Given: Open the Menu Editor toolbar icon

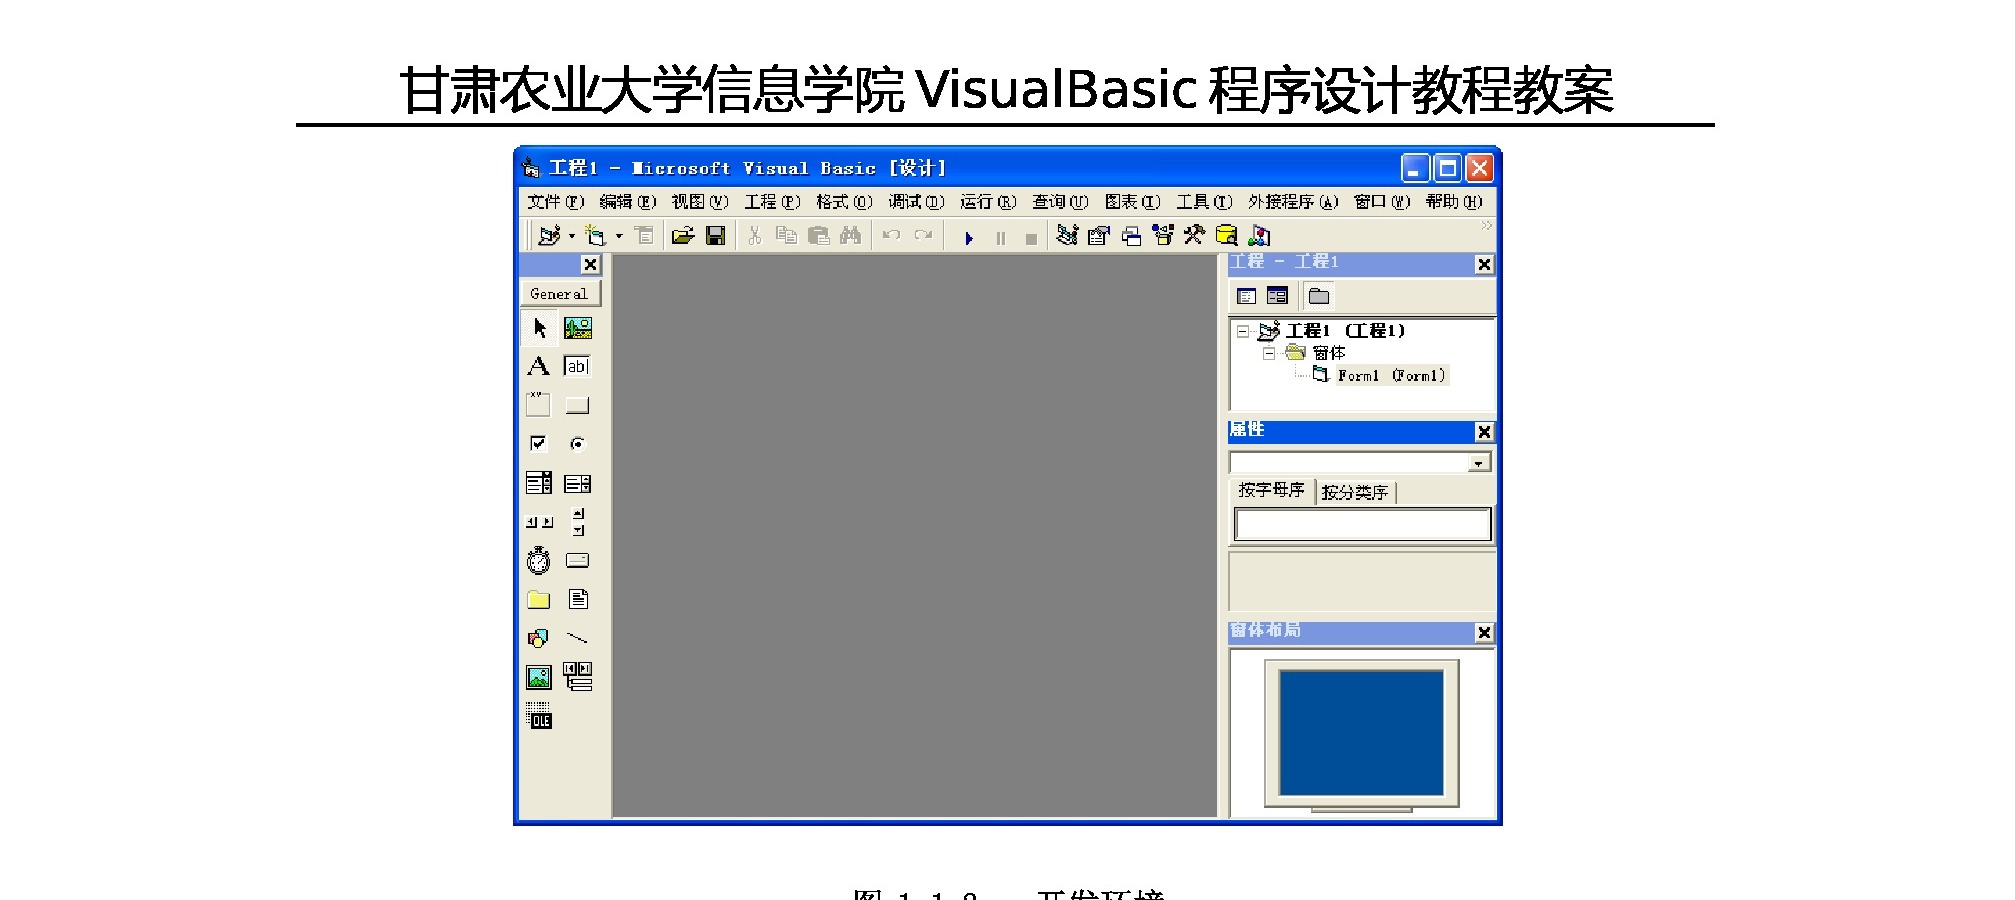Looking at the screenshot, I should (644, 235).
